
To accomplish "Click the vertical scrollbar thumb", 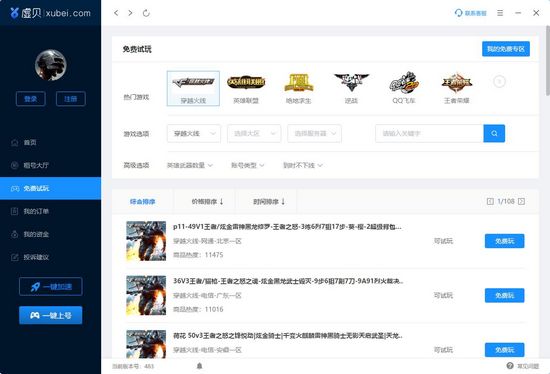I will [x=548, y=60].
